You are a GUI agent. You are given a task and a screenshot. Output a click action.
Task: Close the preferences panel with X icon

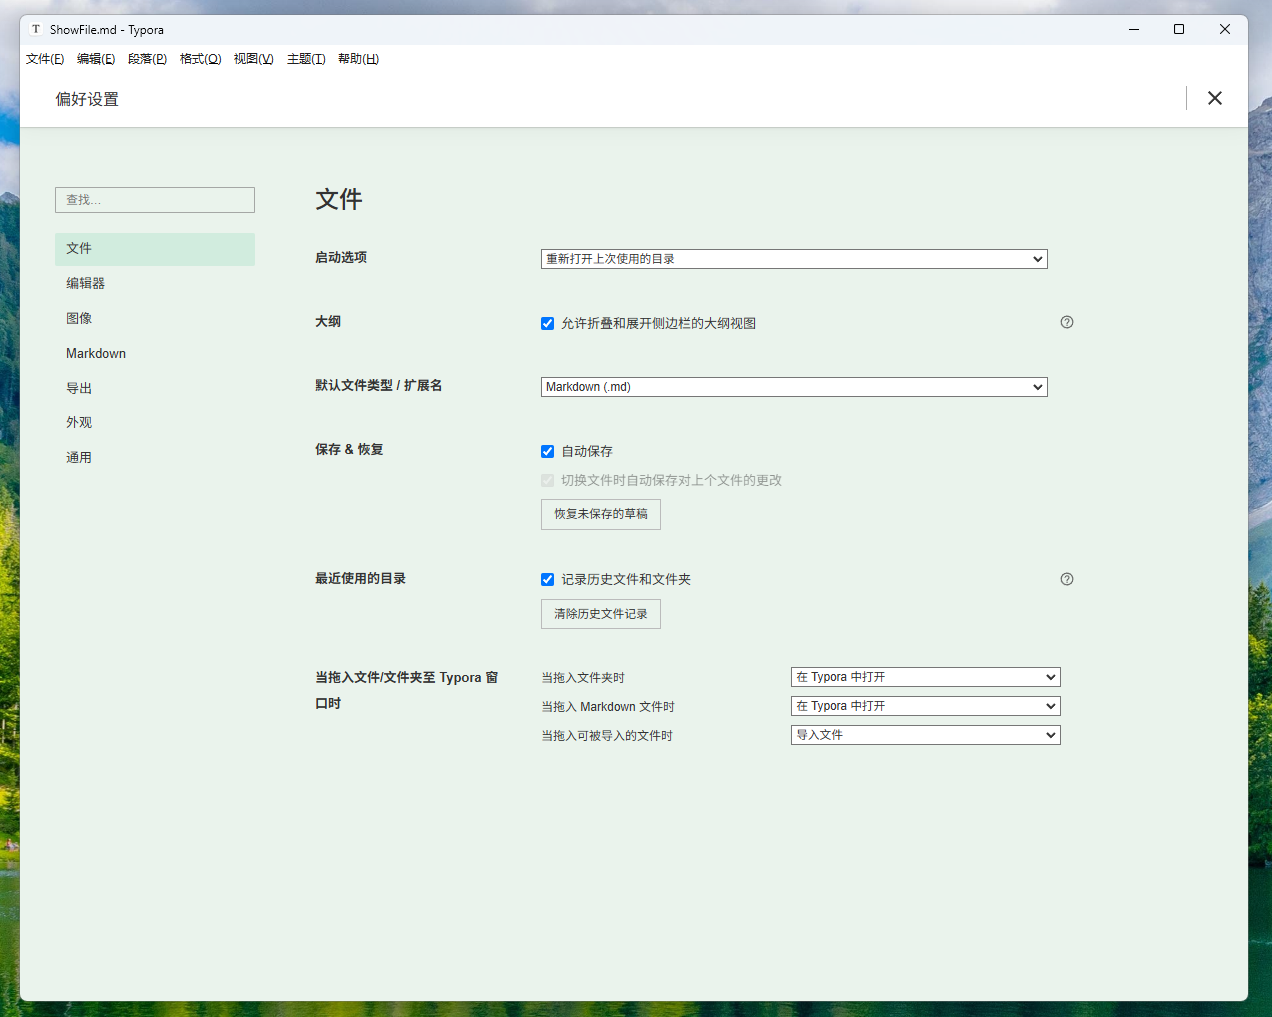click(x=1215, y=98)
